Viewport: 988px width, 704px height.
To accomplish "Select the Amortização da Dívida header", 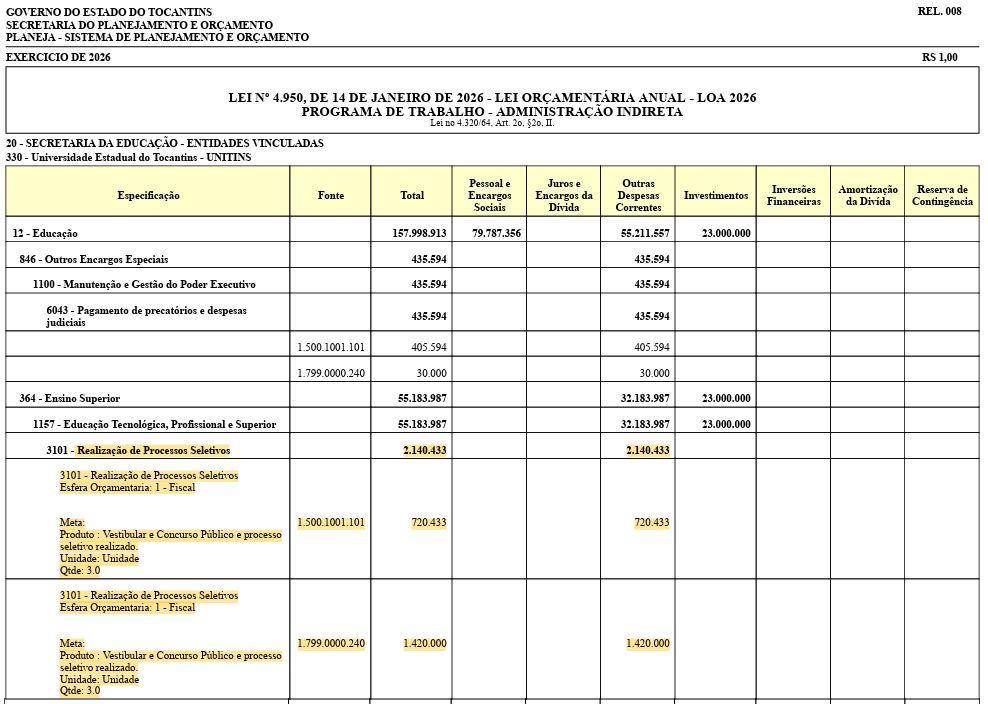I will [867, 195].
